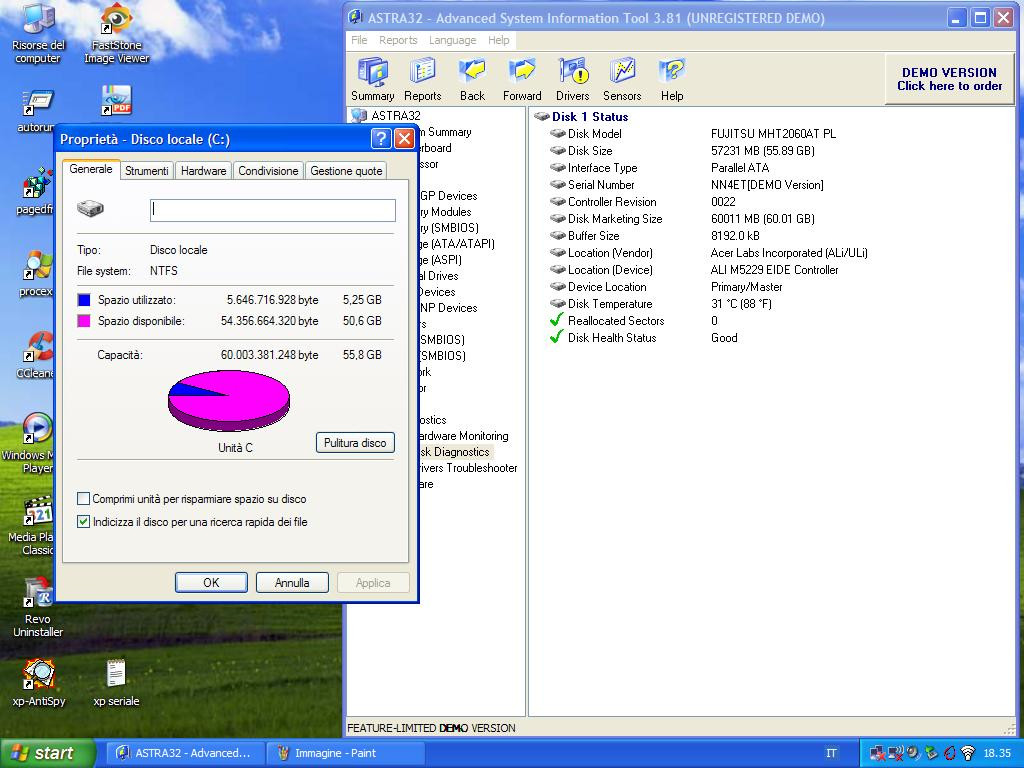
Task: Click the Forward arrow toolbar icon
Action: (x=522, y=79)
